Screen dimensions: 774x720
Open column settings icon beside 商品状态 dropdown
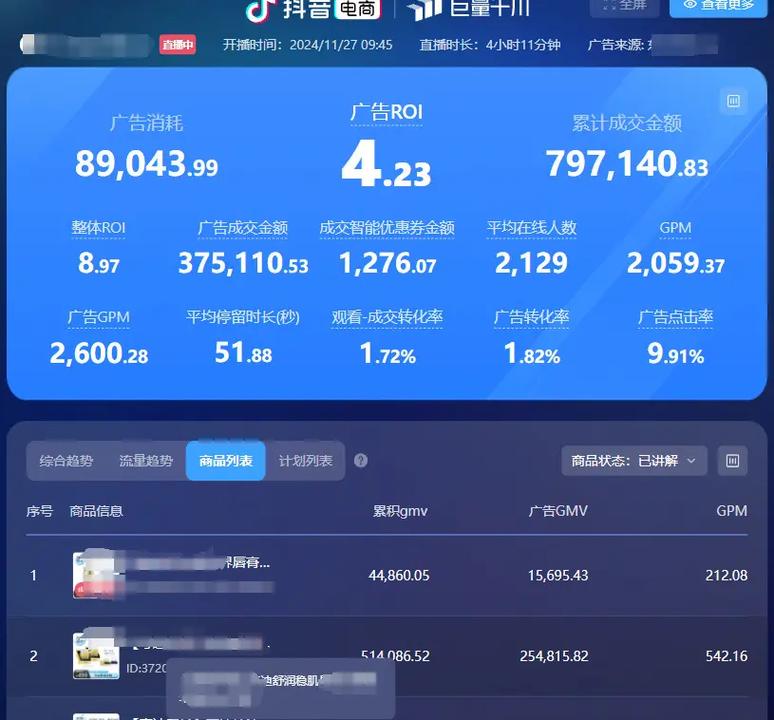click(733, 461)
